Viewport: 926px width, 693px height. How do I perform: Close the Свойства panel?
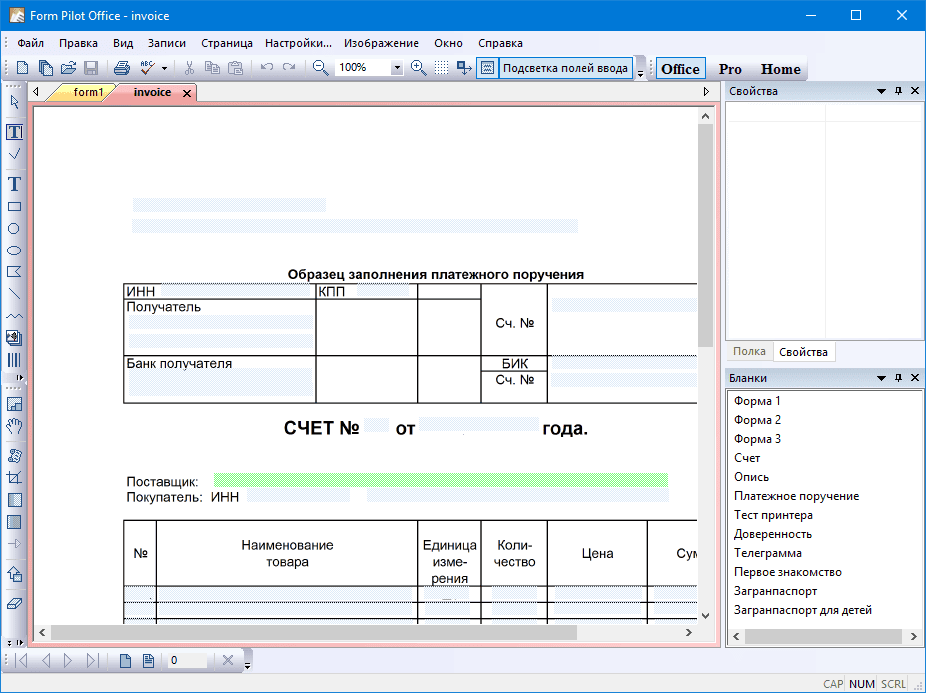pos(915,91)
